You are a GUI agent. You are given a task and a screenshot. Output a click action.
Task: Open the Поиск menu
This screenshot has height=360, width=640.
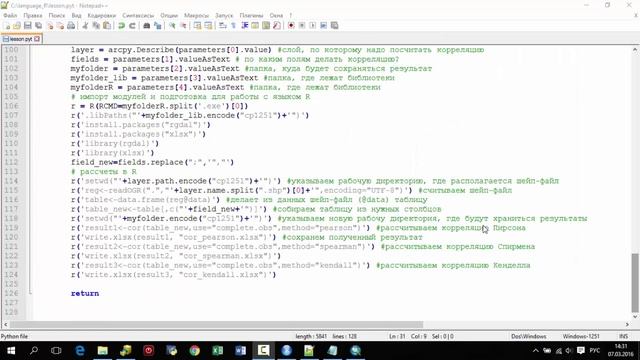tap(57, 16)
